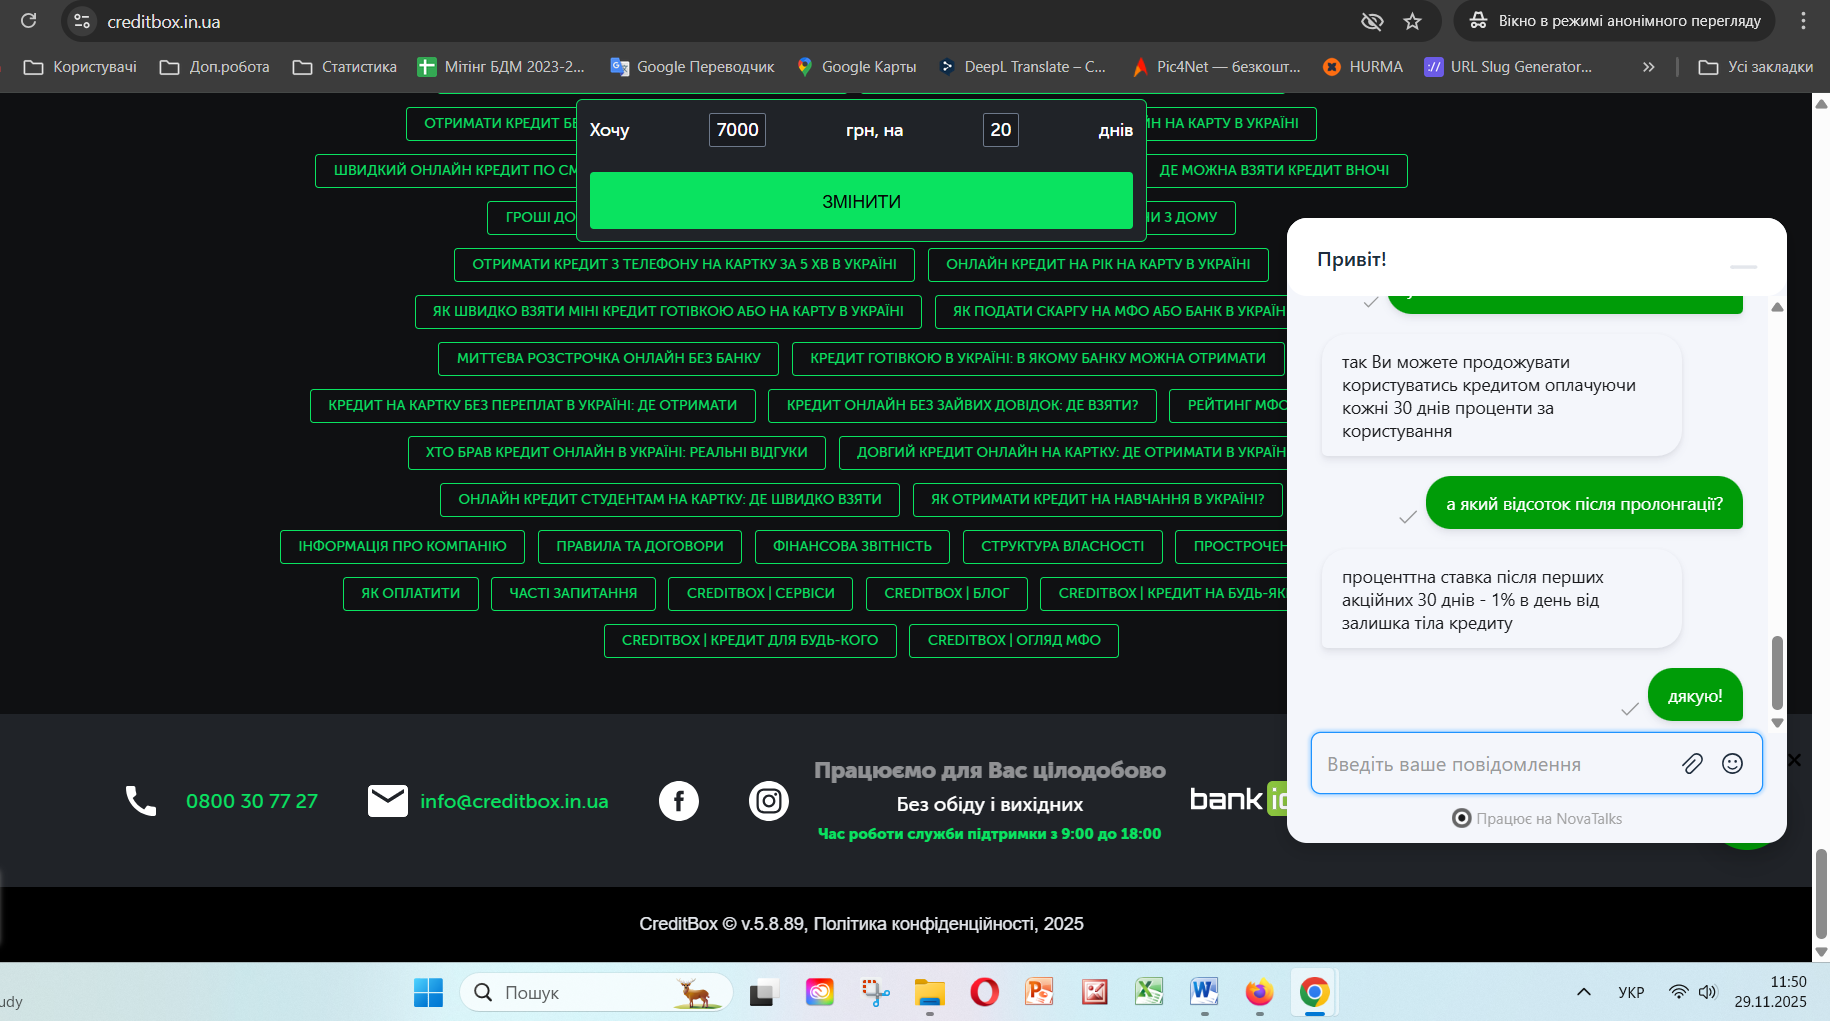Call the 0800 30 77 27 number link

[x=252, y=801]
